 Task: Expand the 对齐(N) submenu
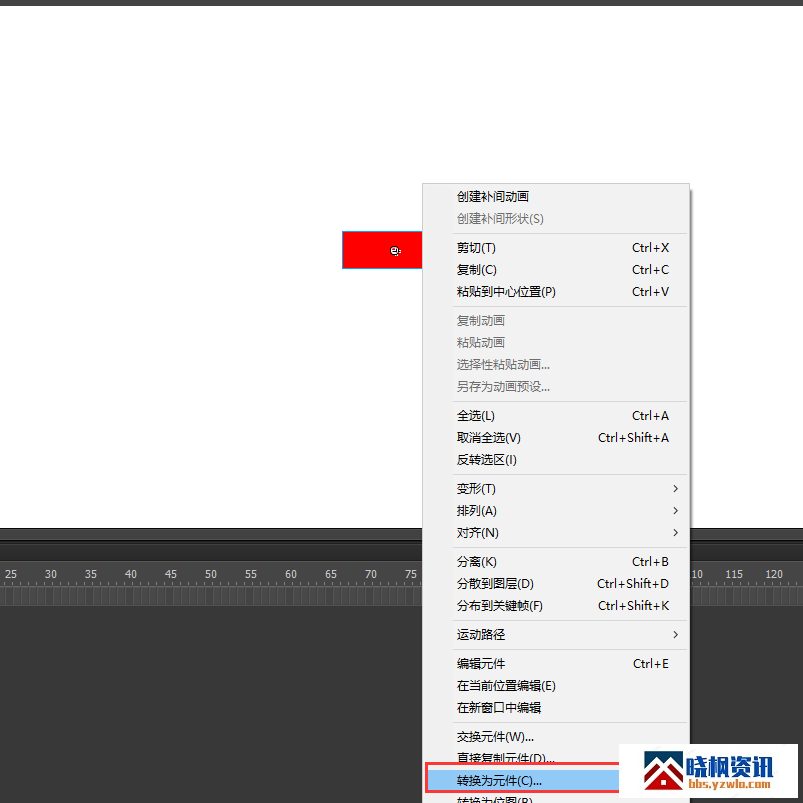pos(556,533)
